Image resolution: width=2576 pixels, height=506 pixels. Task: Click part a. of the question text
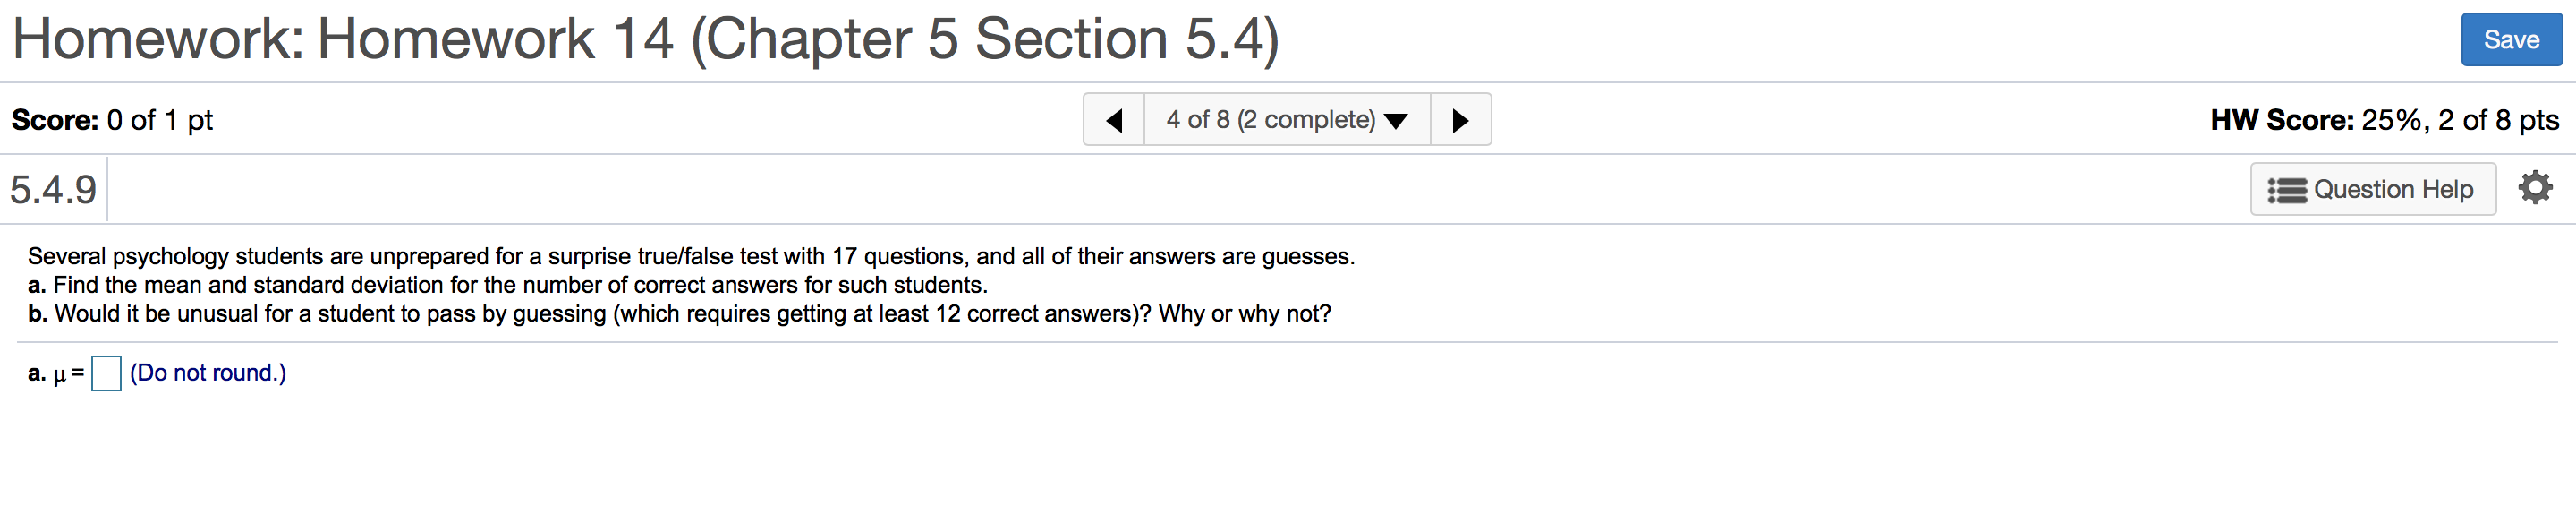(508, 285)
